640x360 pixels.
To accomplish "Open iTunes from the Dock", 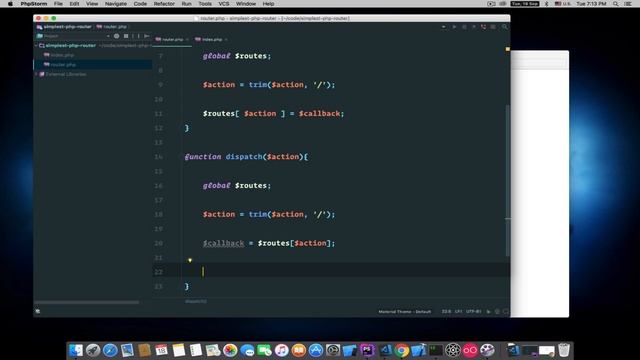I will coord(282,350).
